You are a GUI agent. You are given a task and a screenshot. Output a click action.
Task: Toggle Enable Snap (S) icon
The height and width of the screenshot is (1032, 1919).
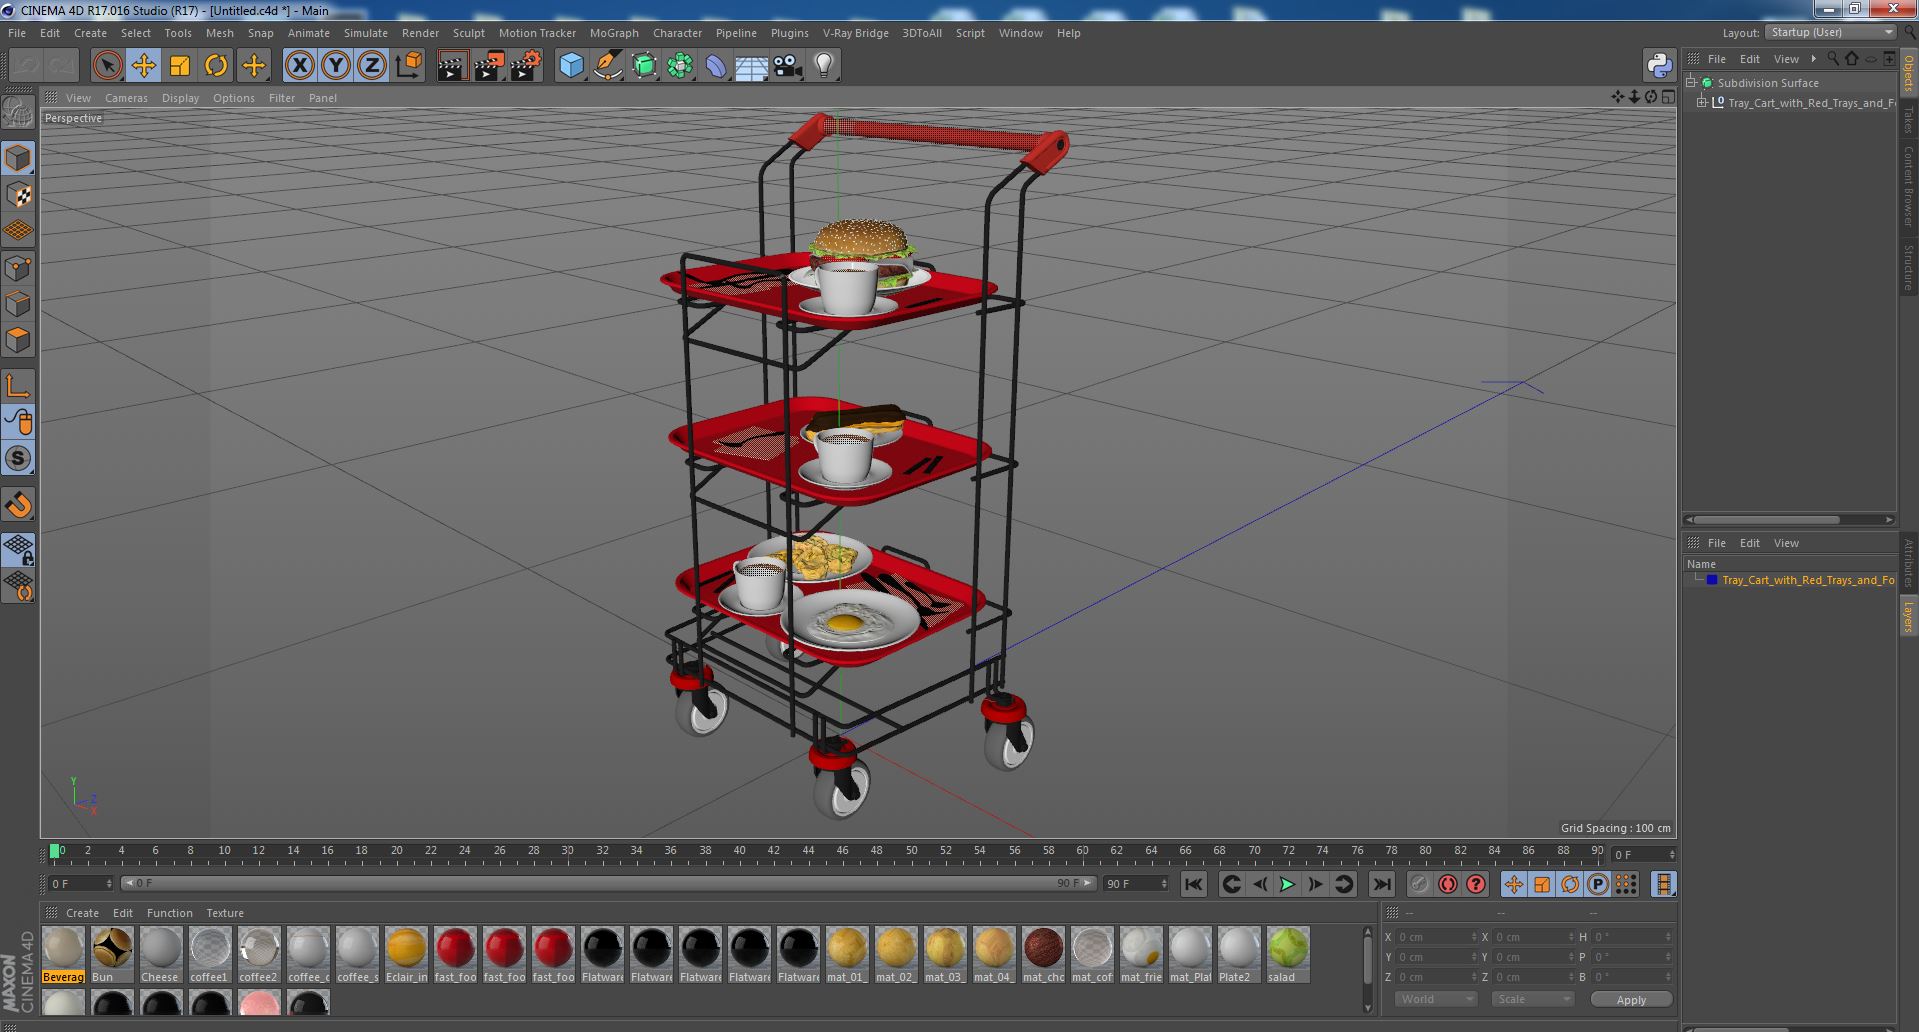(x=18, y=459)
